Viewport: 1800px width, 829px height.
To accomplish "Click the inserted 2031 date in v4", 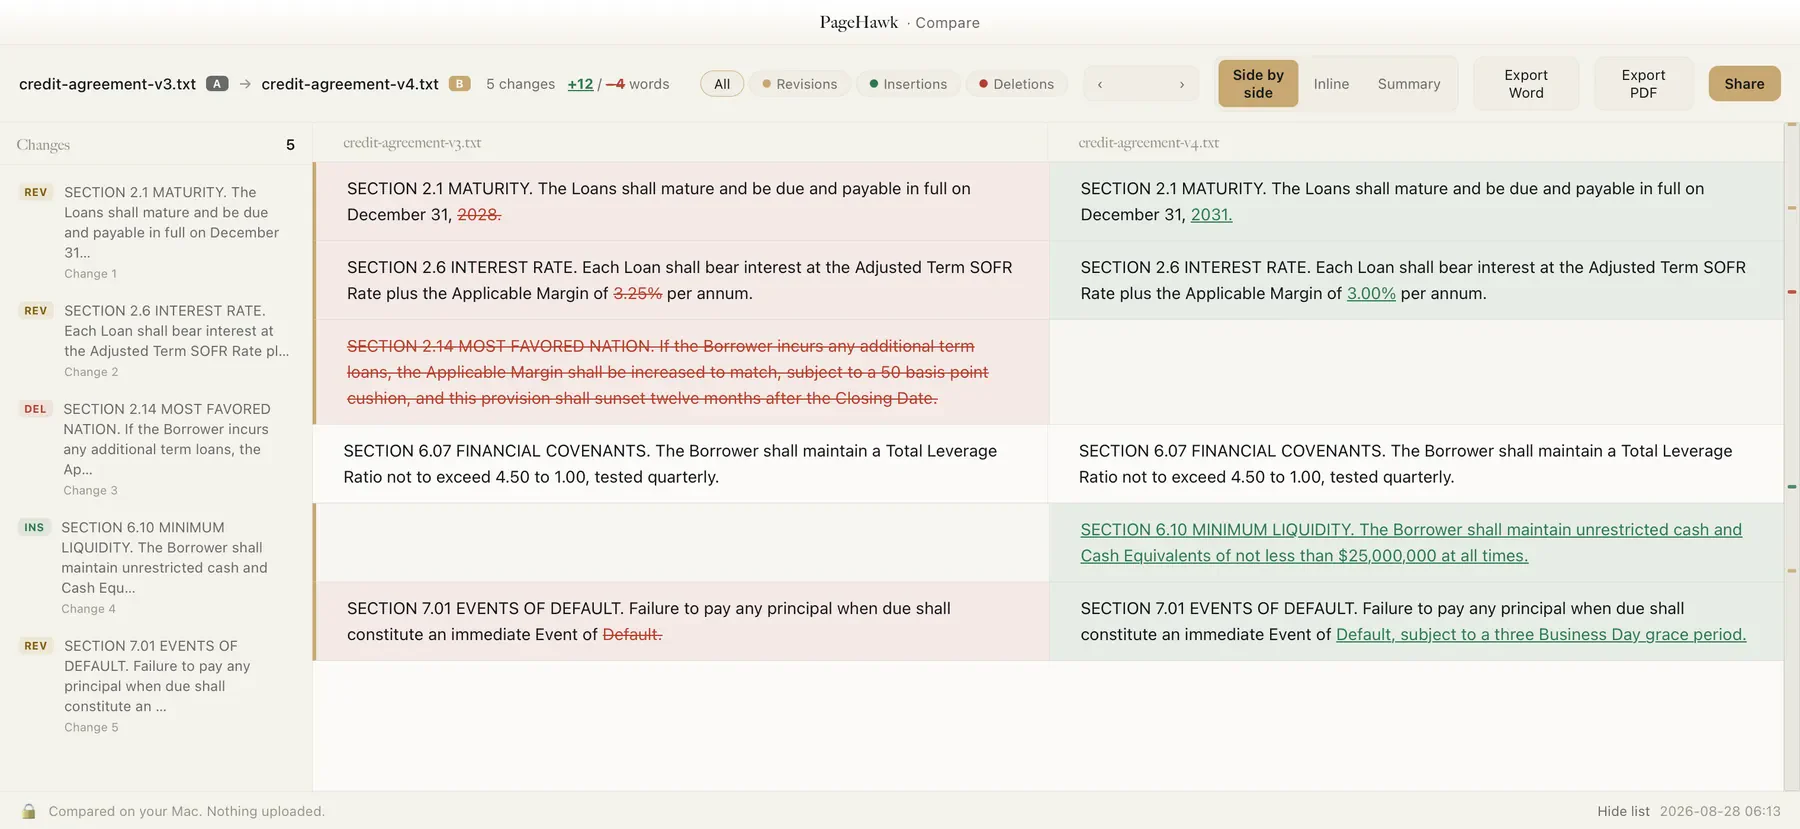I will pos(1211,214).
